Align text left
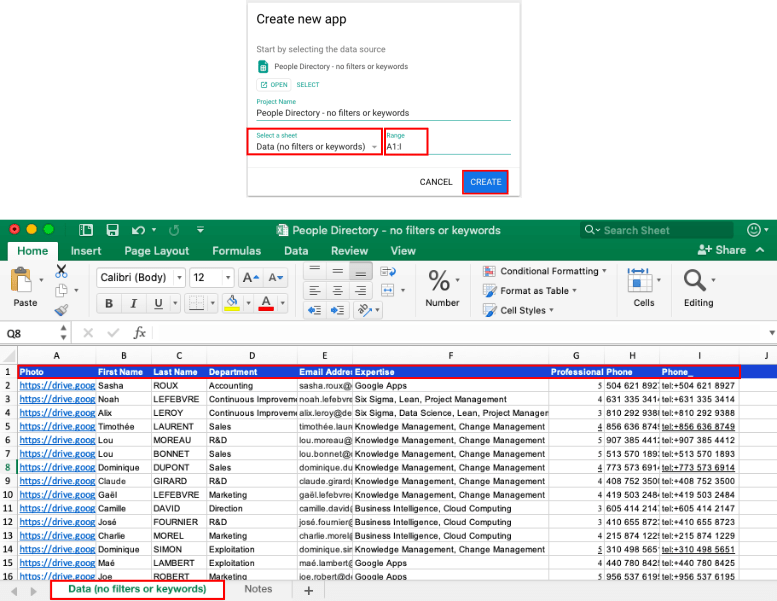 click(x=314, y=290)
